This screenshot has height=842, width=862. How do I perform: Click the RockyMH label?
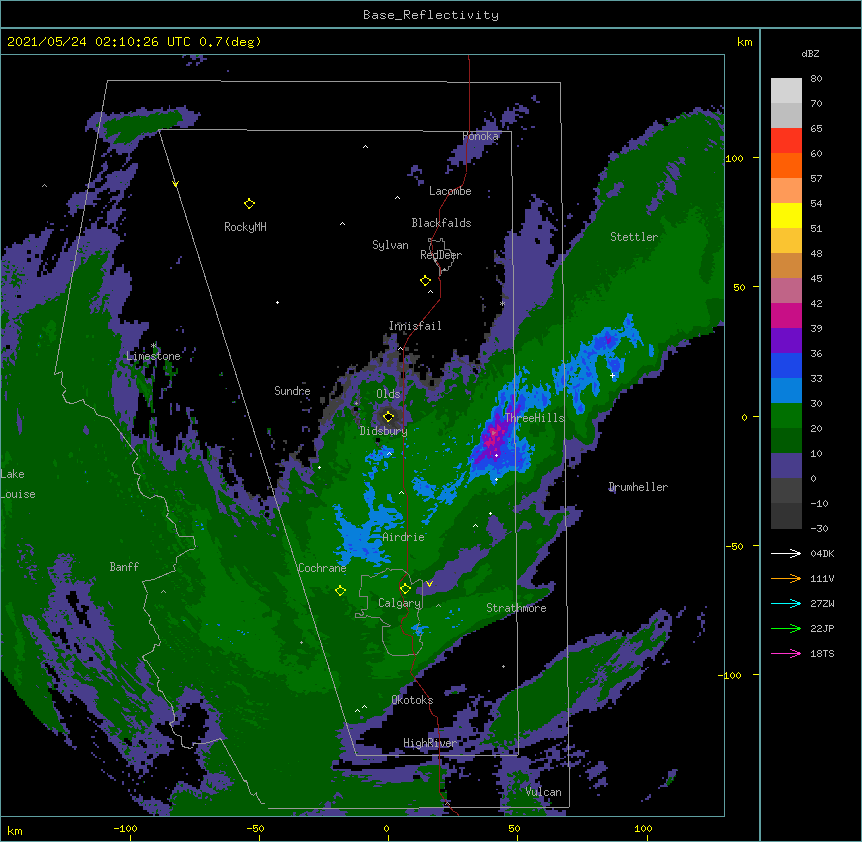click(245, 227)
